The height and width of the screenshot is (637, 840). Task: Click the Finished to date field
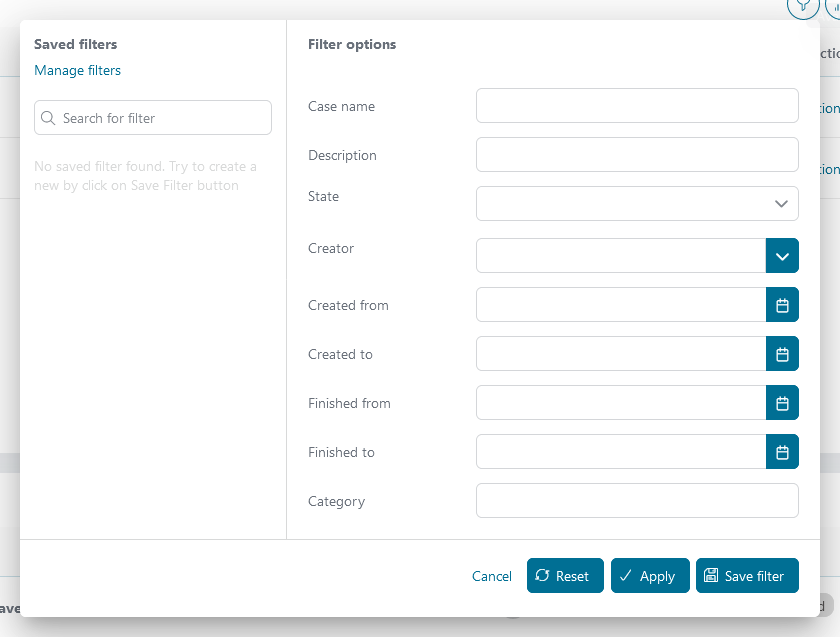click(621, 452)
